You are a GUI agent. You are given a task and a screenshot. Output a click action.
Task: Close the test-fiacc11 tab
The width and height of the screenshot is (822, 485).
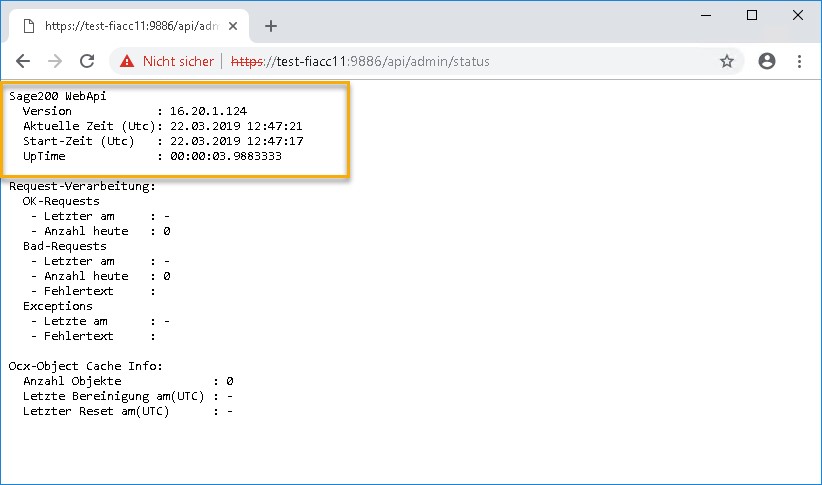(233, 26)
